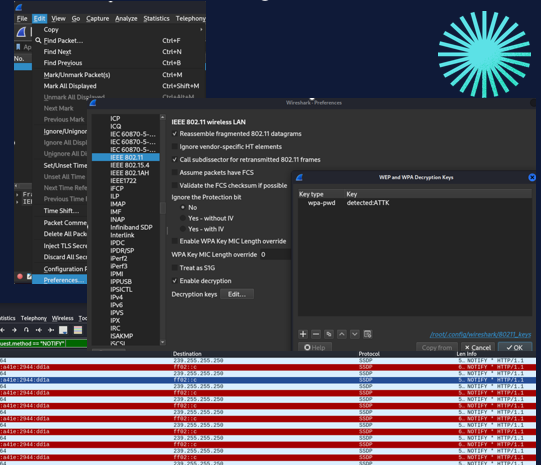The image size is (541, 465).
Task: Jump to the last packet icon
Action: [x=51, y=330]
